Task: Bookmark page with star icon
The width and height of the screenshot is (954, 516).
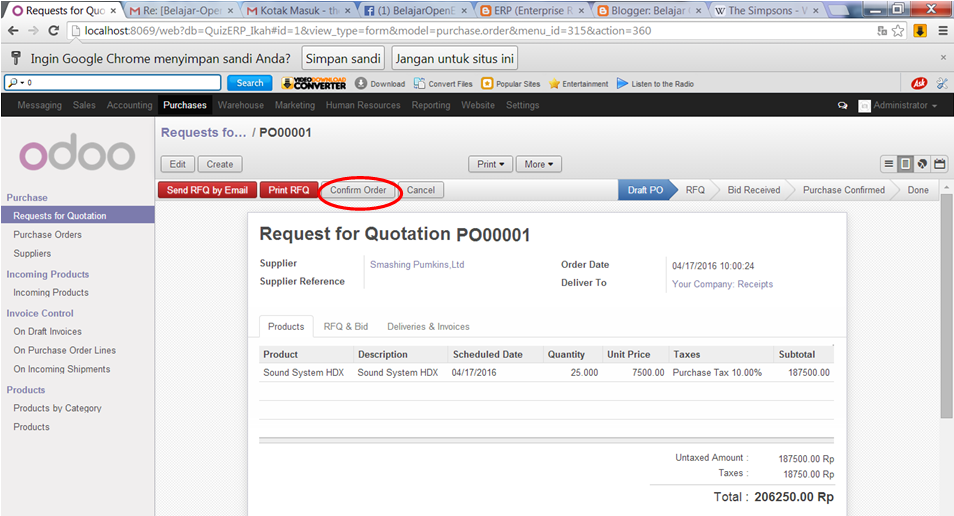Action: [898, 30]
